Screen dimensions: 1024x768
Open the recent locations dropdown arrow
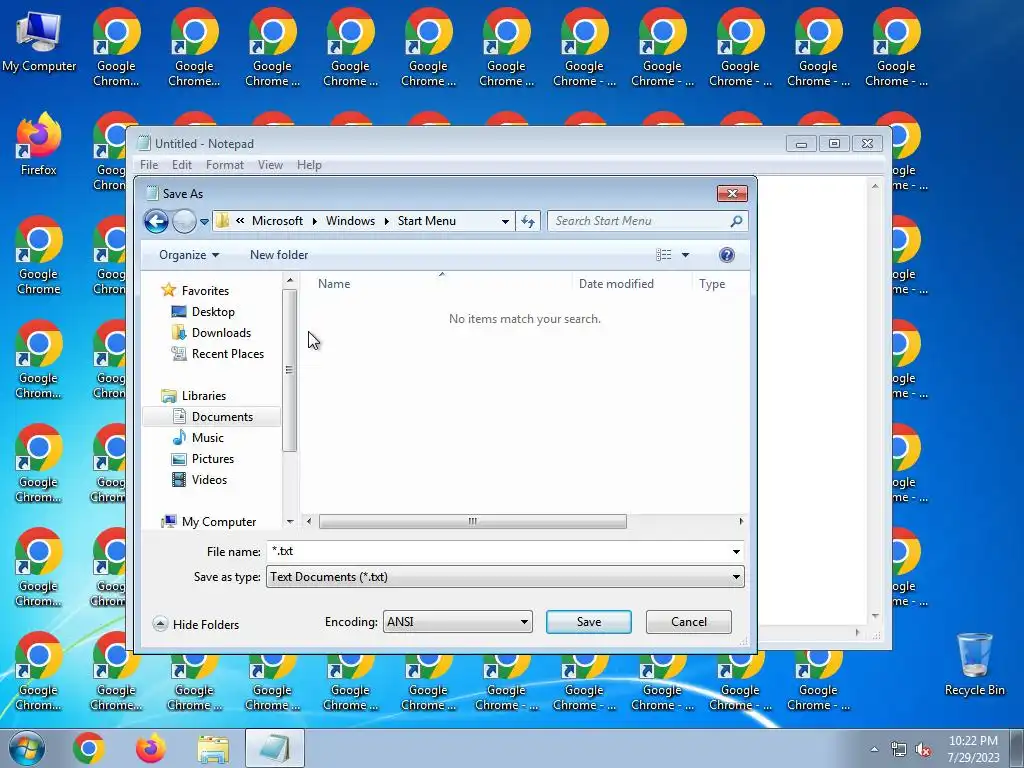coord(204,222)
